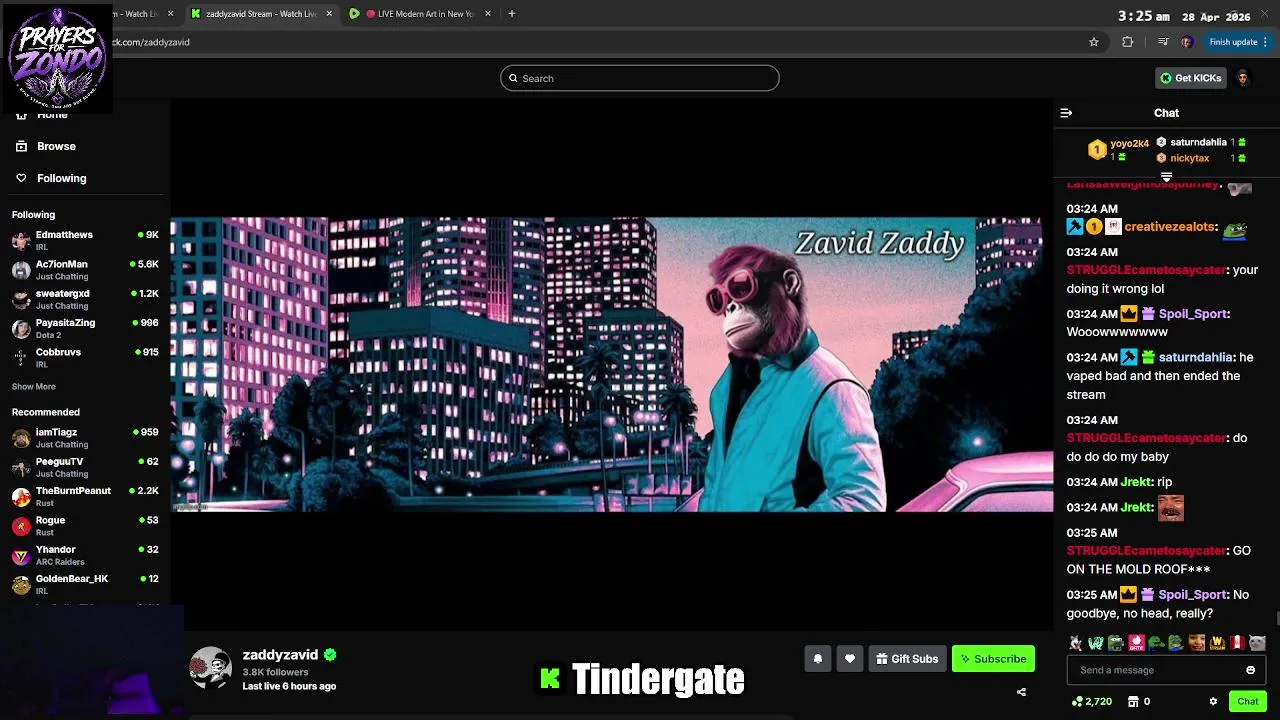The height and width of the screenshot is (720, 1280).
Task: Open PeeguuTV recommended channel
Action: 85,467
